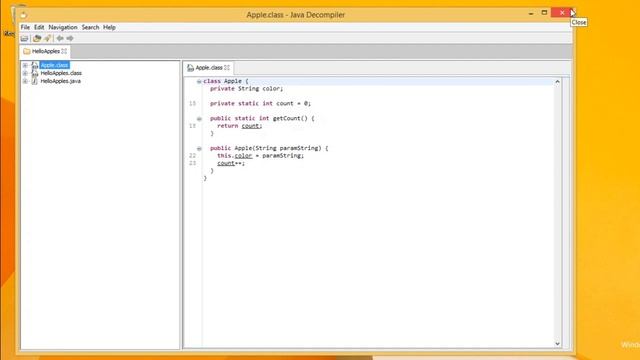Screen dimensions: 640x360
Task: Click line number 22 in the gutter
Action: pyautogui.click(x=193, y=156)
